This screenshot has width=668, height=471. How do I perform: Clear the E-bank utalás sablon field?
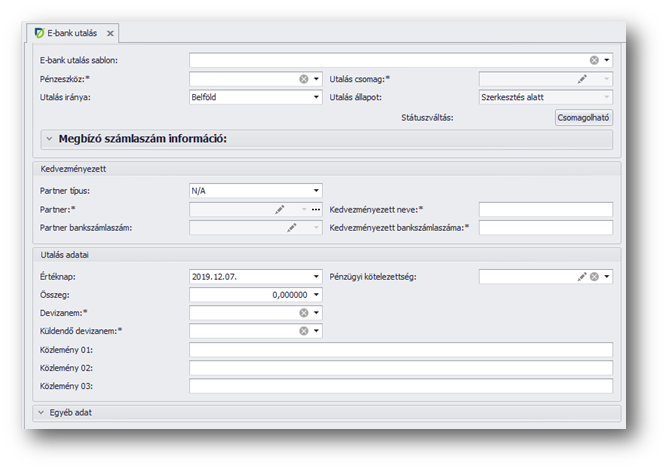pyautogui.click(x=594, y=60)
